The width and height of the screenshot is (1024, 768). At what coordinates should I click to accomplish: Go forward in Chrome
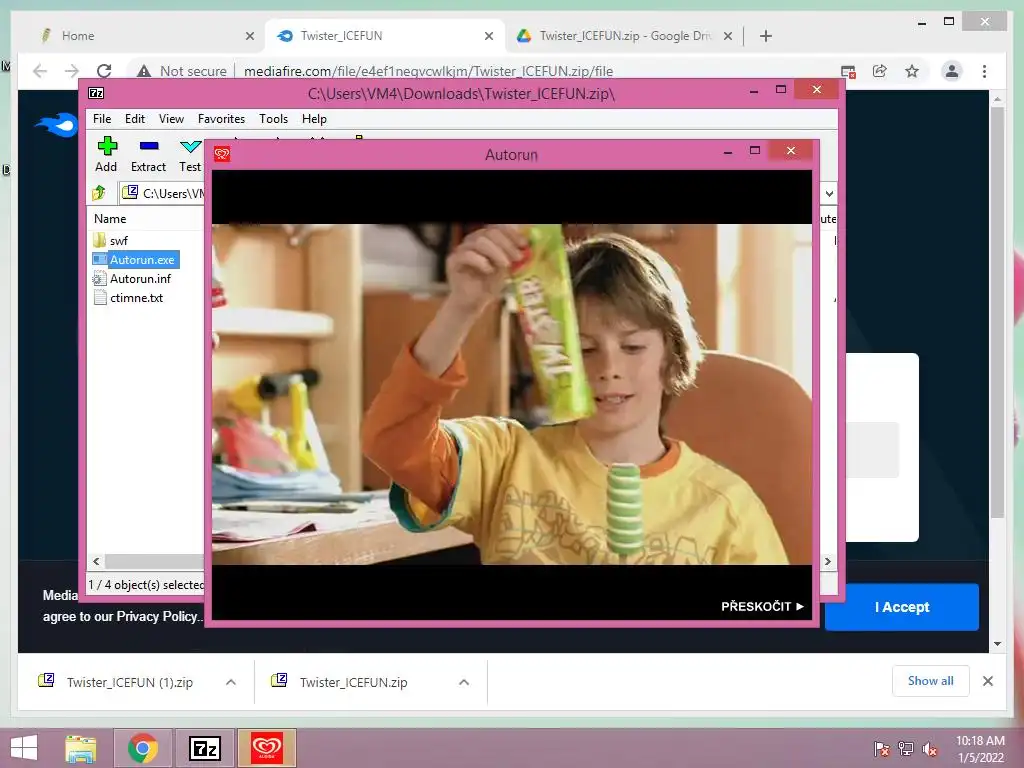tap(72, 71)
